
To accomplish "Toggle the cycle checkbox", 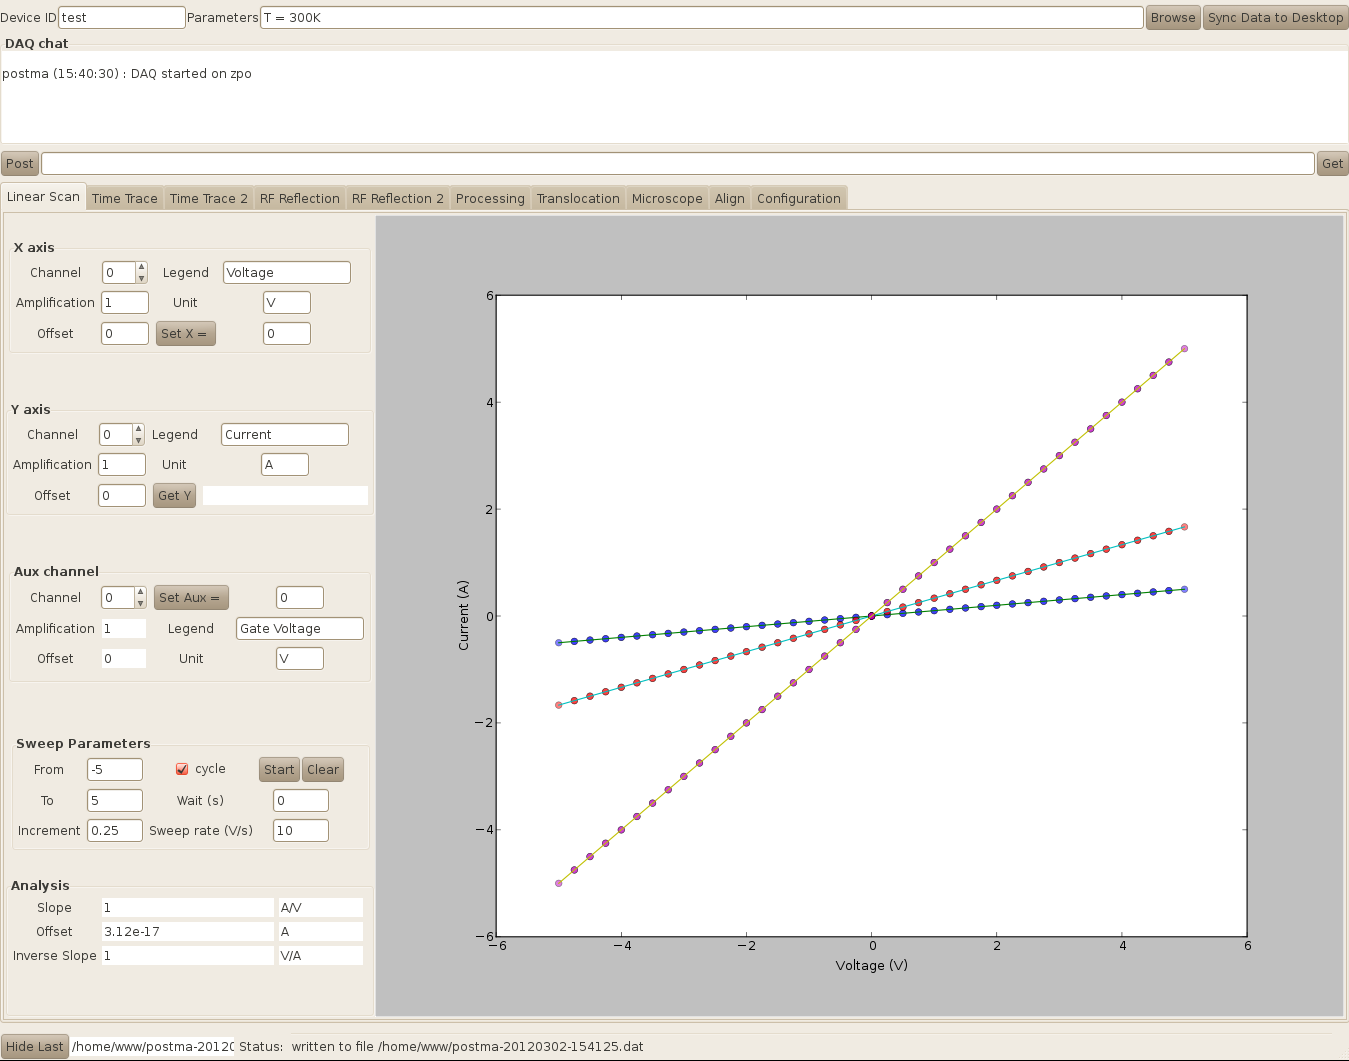I will click(x=182, y=769).
